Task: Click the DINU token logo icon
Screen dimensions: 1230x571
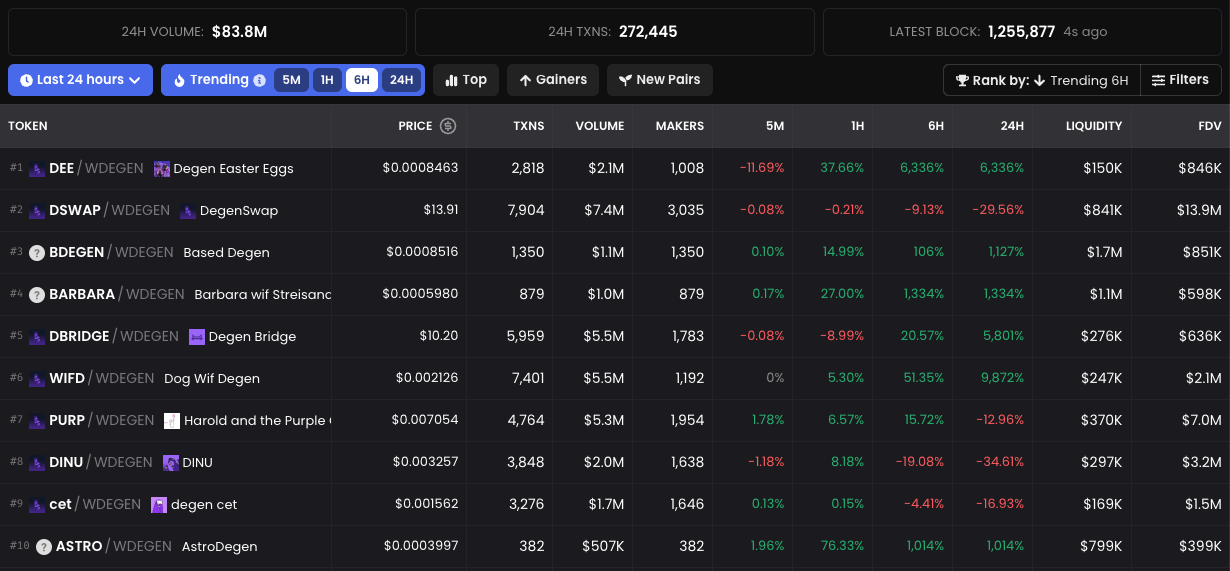Action: coord(171,463)
